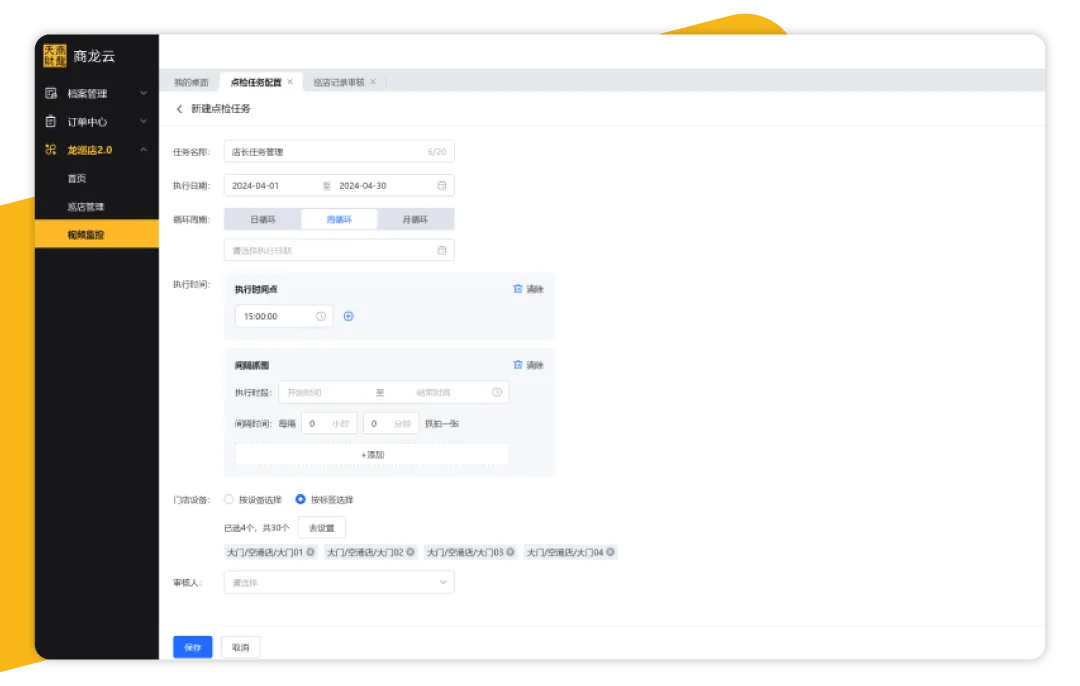Open the 审核人 dropdown
1080x686 pixels.
[x=339, y=582]
